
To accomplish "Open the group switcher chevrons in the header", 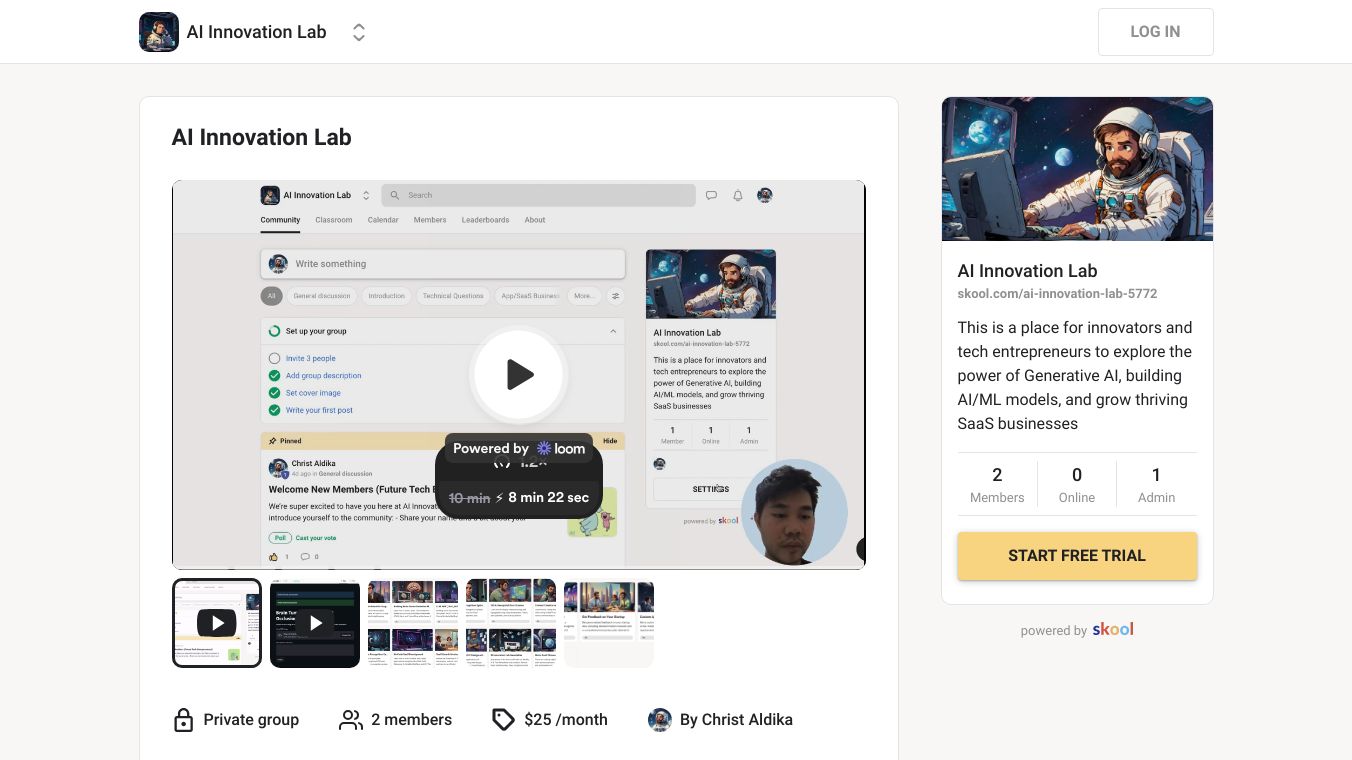I will pyautogui.click(x=359, y=32).
